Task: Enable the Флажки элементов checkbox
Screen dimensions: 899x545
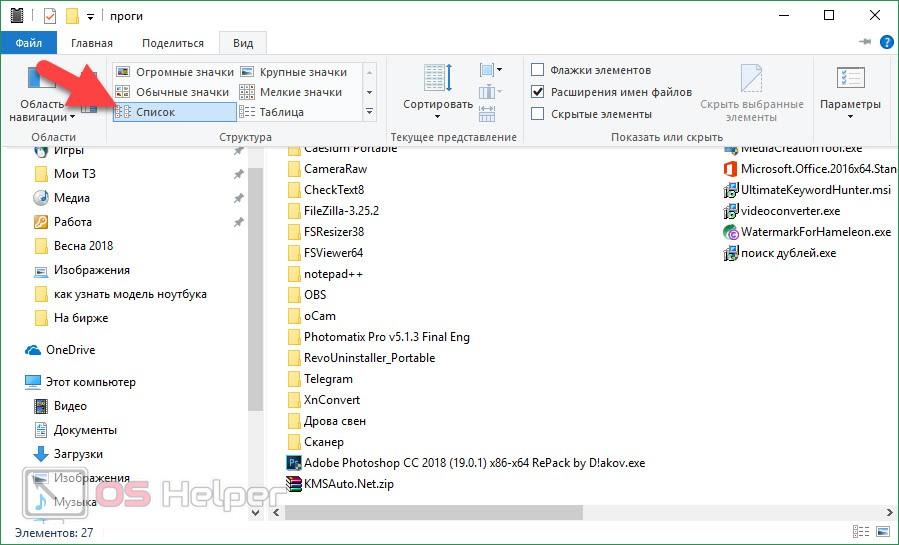Action: point(538,70)
